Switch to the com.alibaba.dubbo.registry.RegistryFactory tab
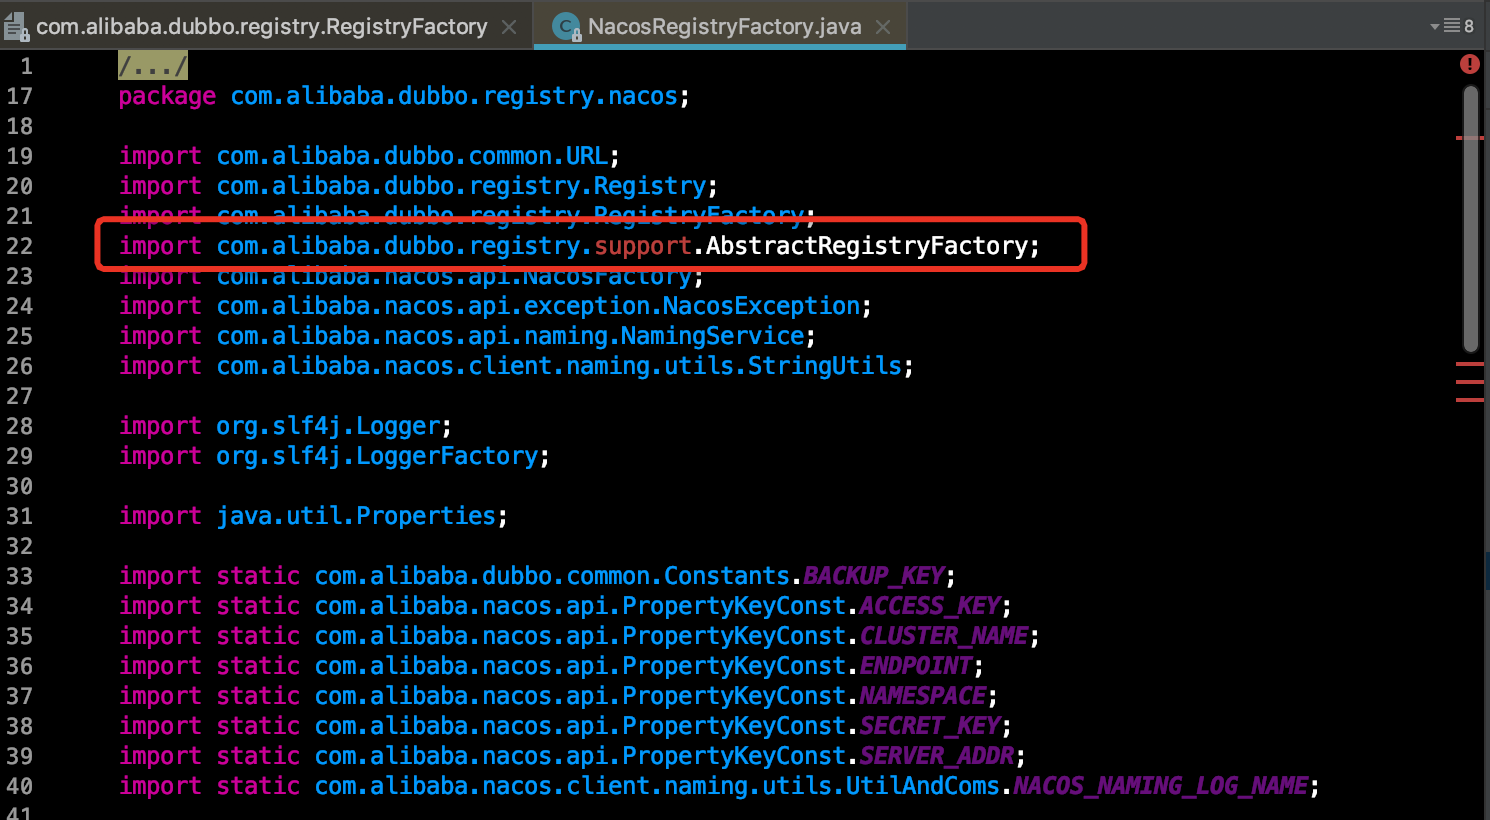This screenshot has width=1490, height=820. pos(262,27)
